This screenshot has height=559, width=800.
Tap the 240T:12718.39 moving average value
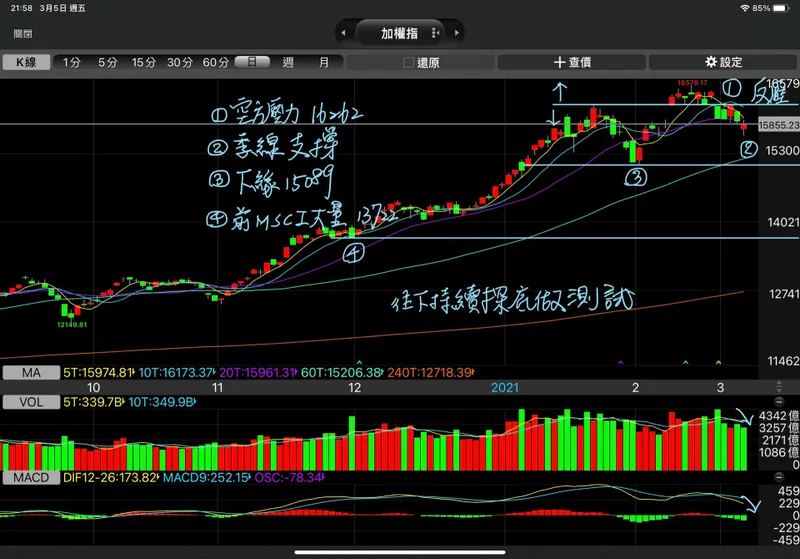pyautogui.click(x=430, y=373)
